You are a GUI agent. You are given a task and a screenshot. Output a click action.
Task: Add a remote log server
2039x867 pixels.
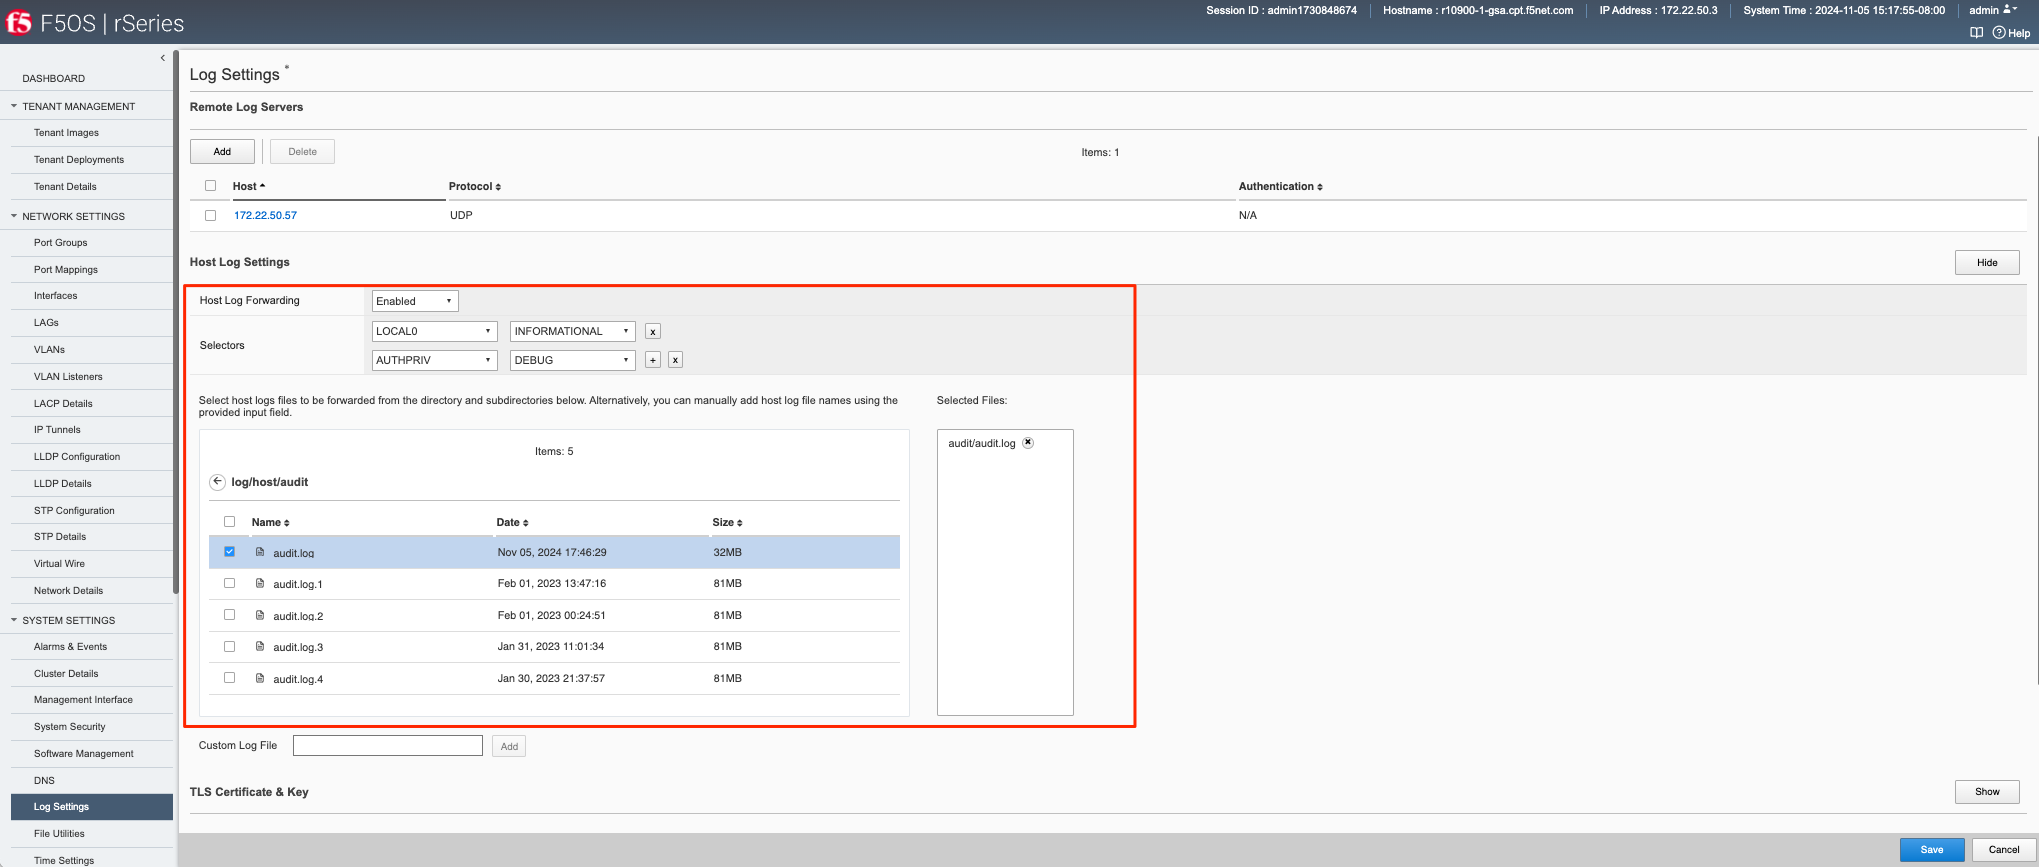222,152
